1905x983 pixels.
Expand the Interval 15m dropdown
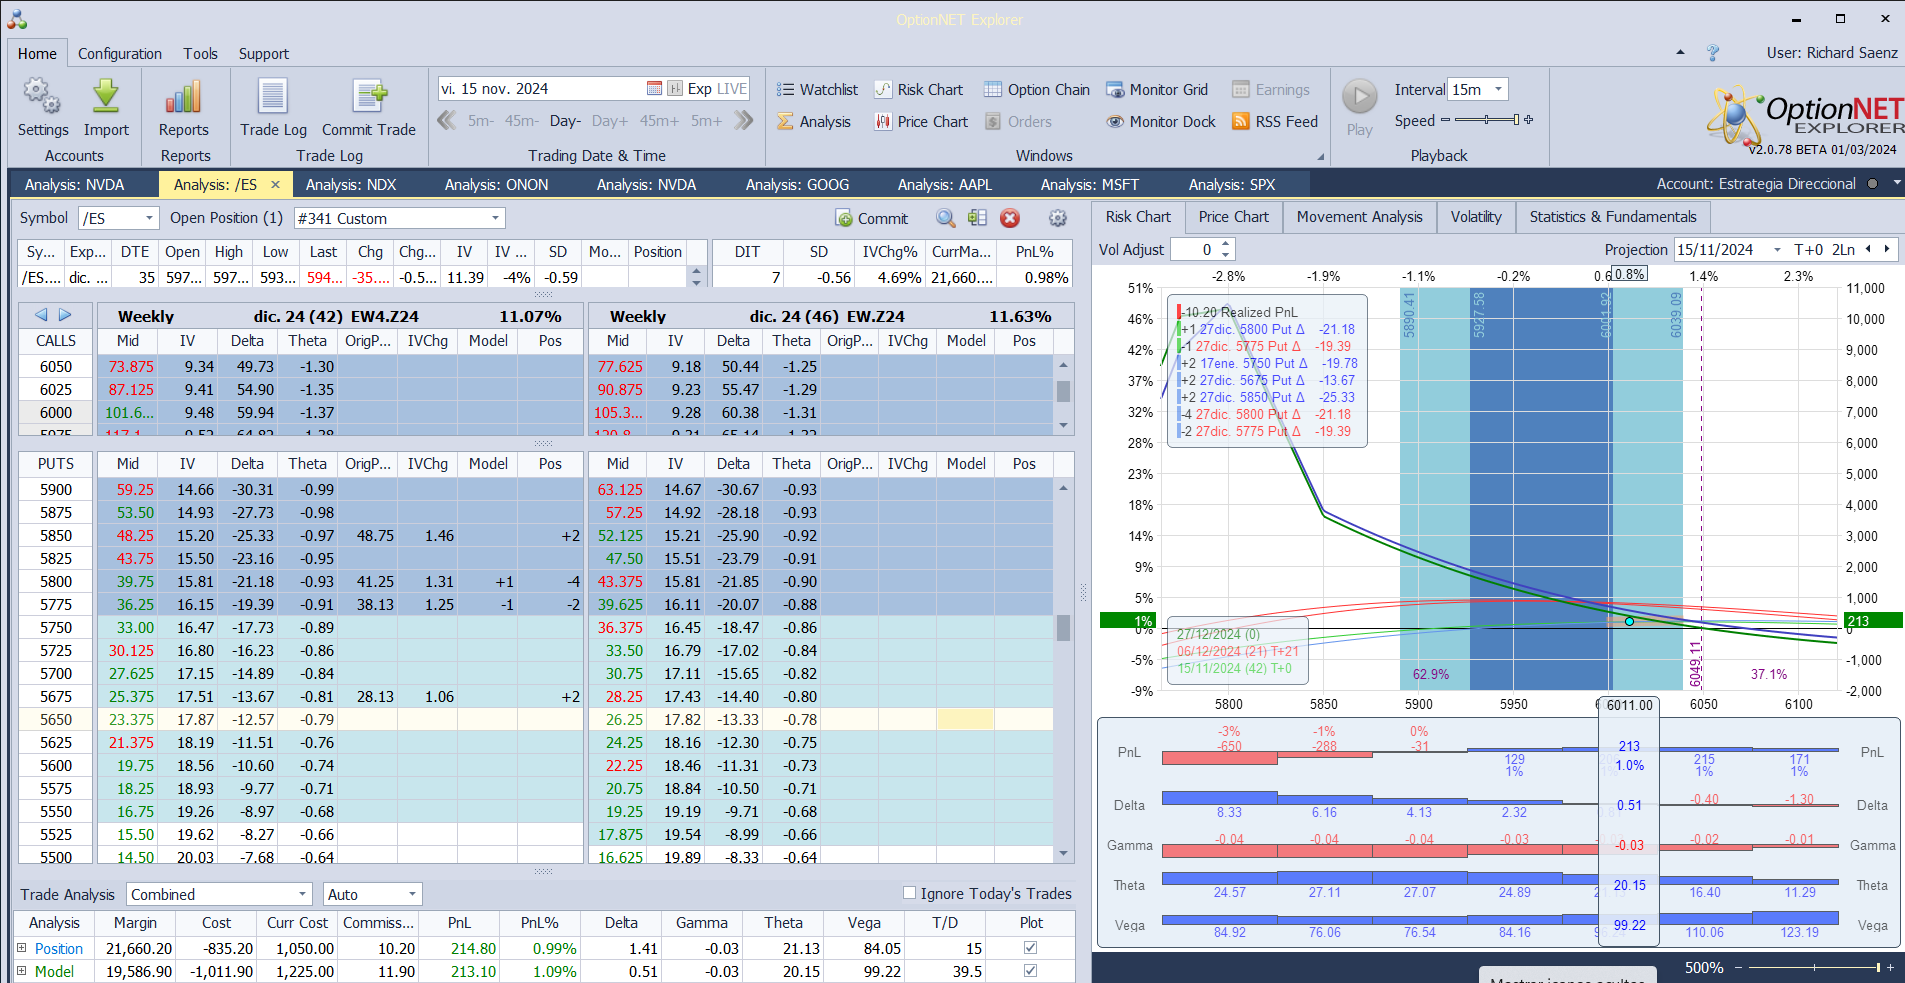[1498, 90]
